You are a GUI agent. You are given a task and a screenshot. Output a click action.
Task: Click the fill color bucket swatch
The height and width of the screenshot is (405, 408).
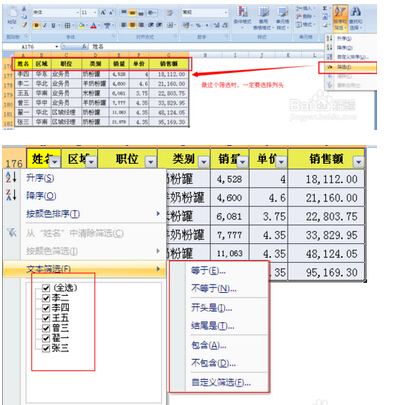(x=81, y=25)
